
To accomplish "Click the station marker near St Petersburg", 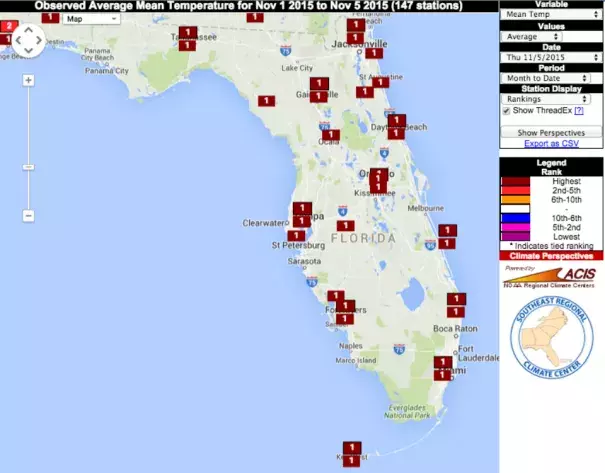I will [x=296, y=236].
